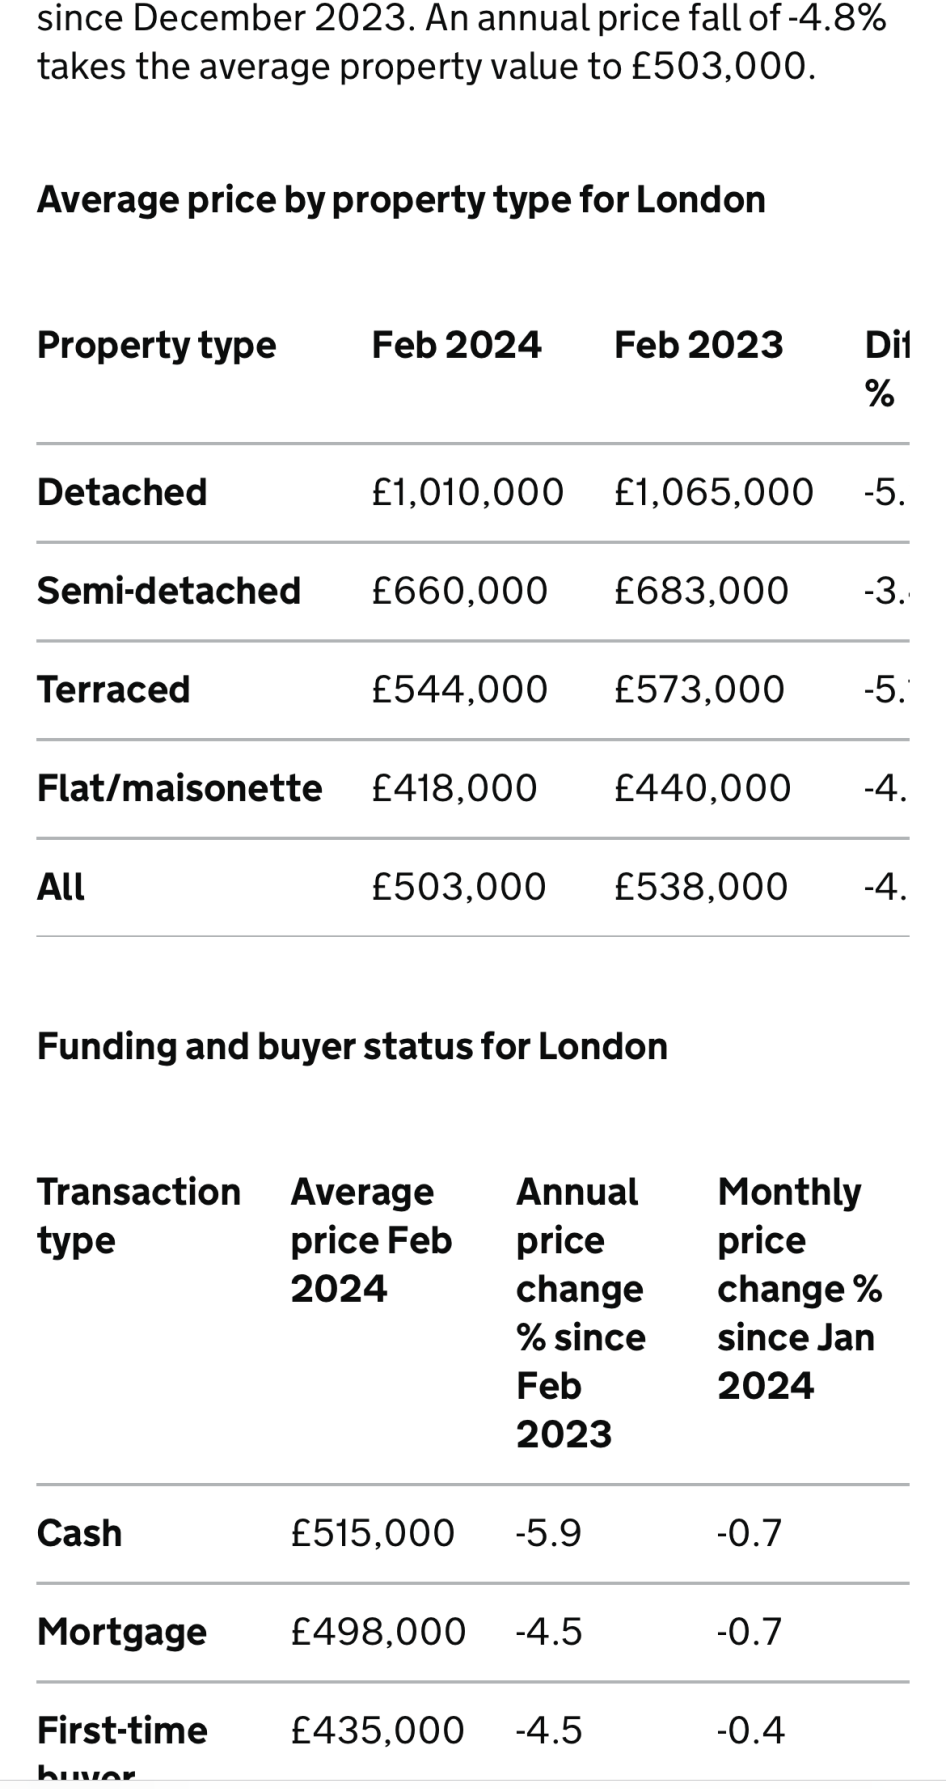Click the £498,000 Mortgage price cell
946x1789 pixels.
[378, 1632]
